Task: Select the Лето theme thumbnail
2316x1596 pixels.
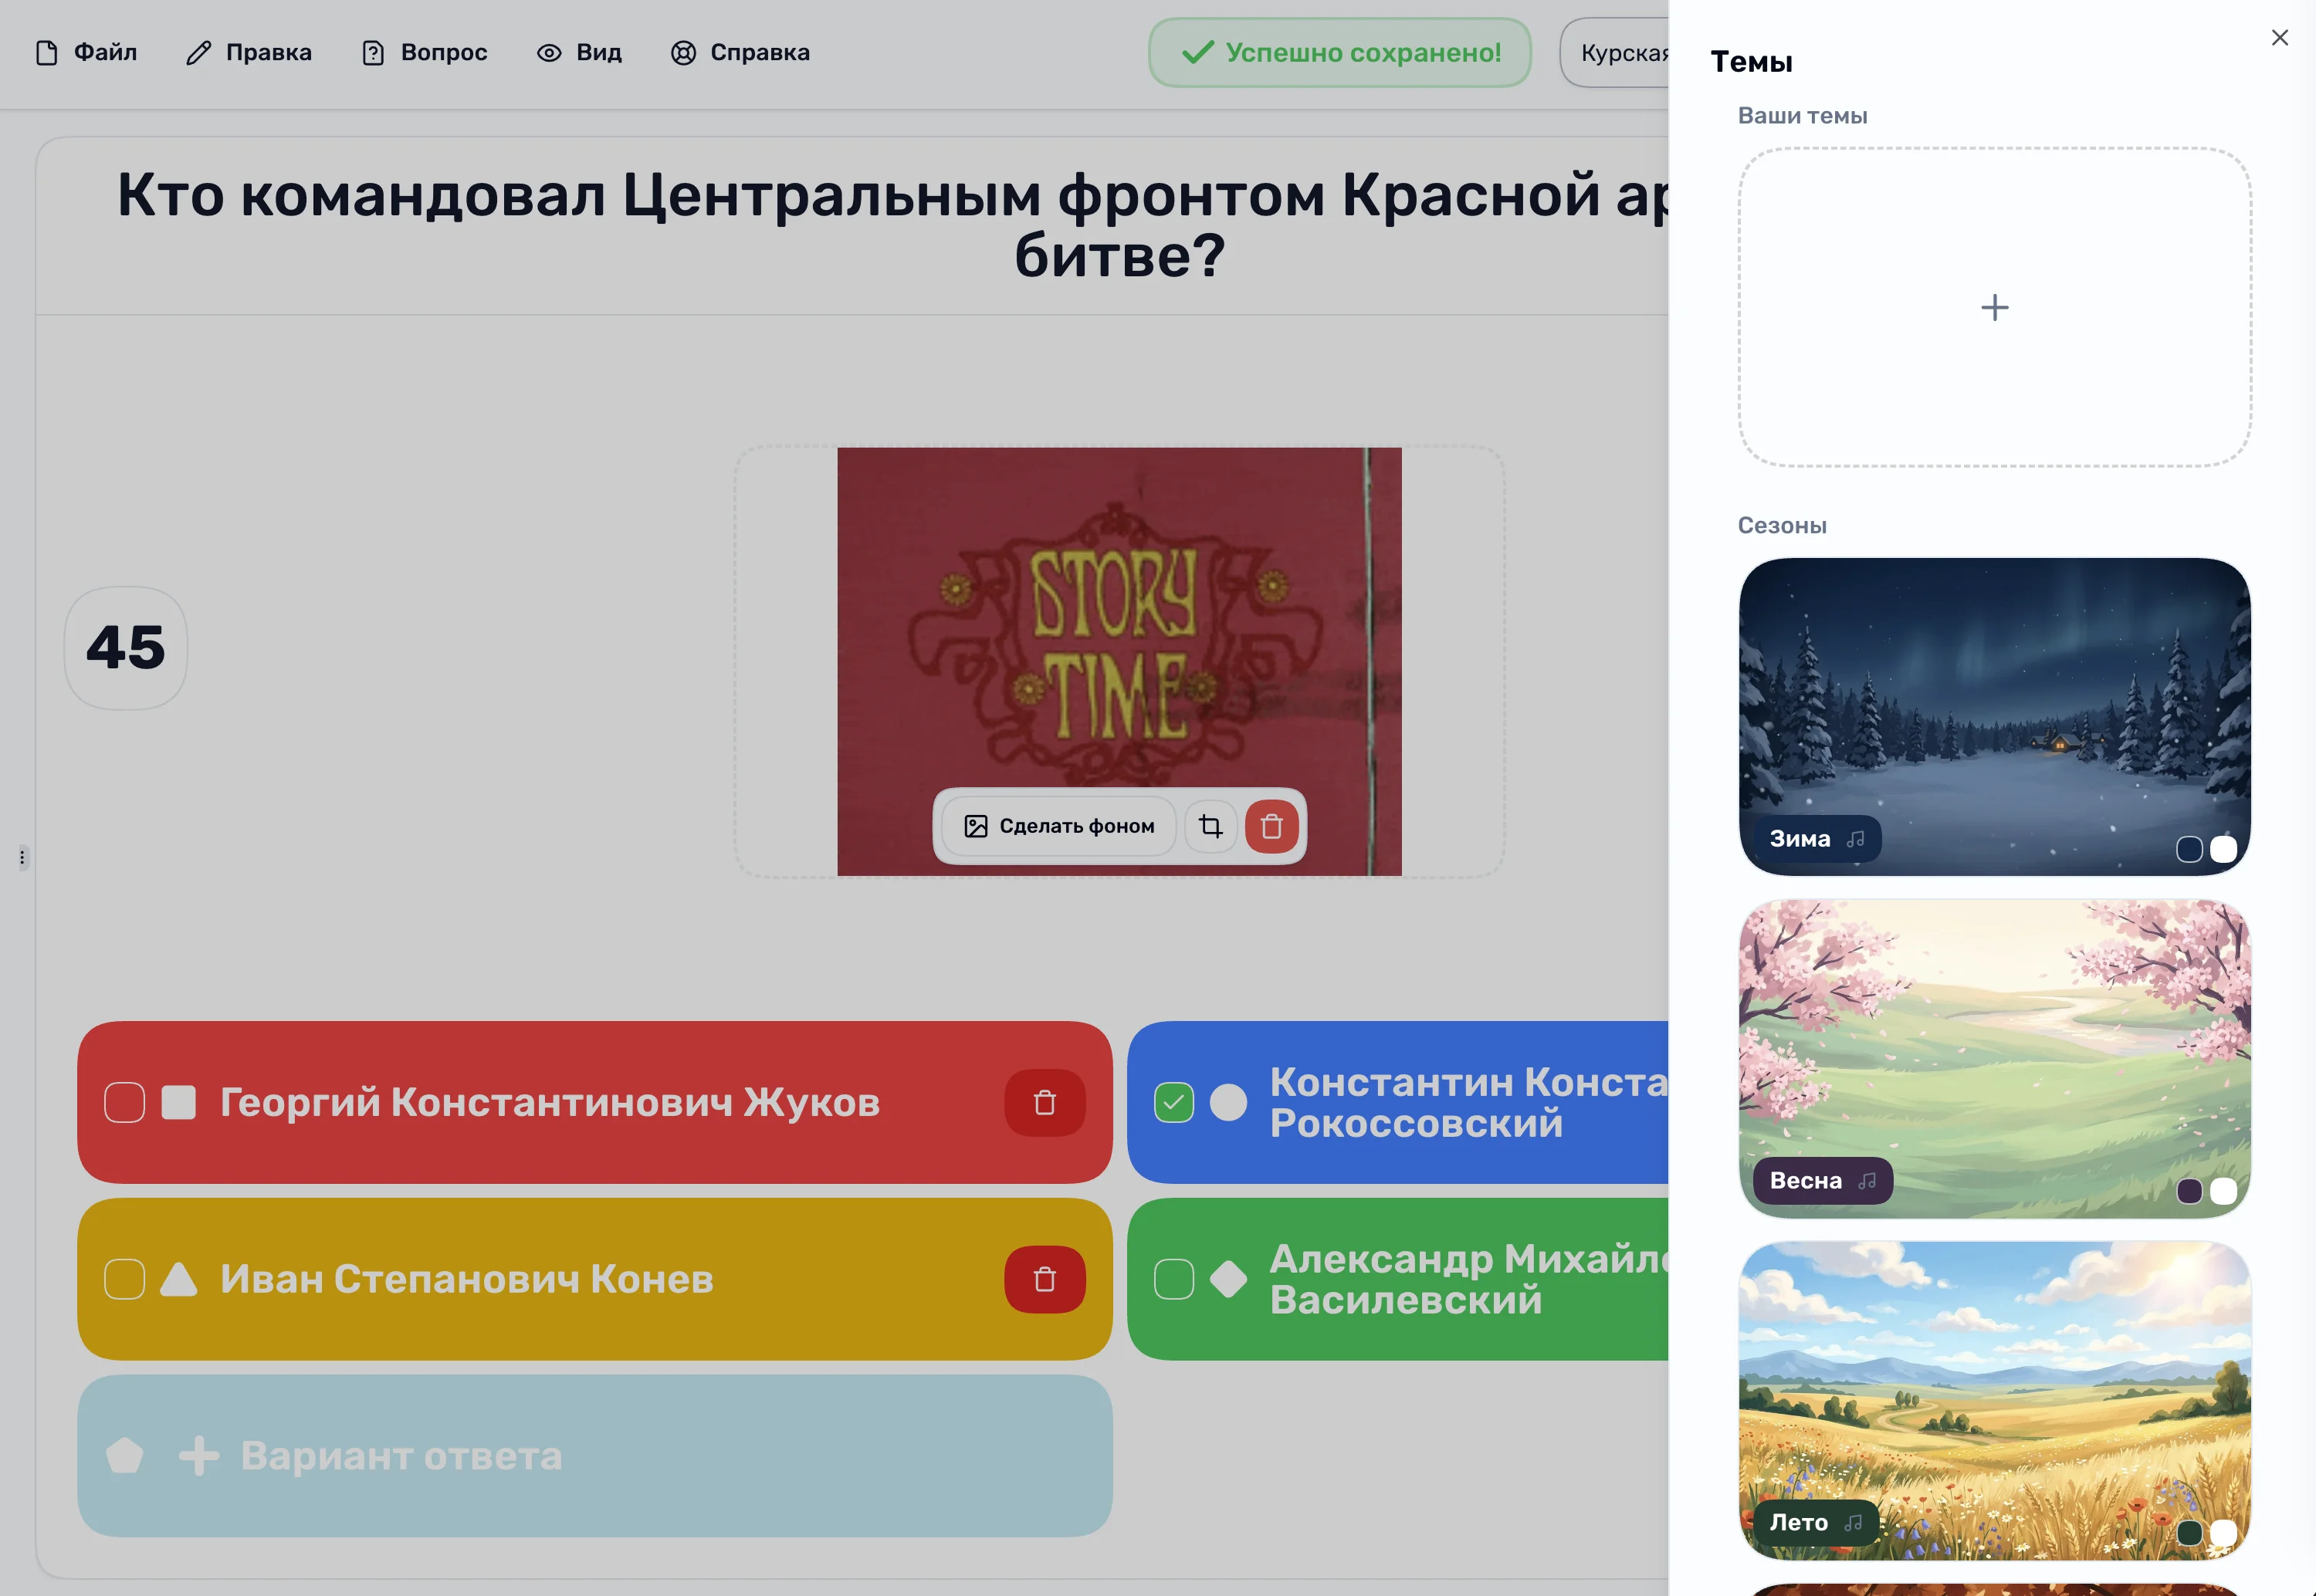Action: 1994,1400
